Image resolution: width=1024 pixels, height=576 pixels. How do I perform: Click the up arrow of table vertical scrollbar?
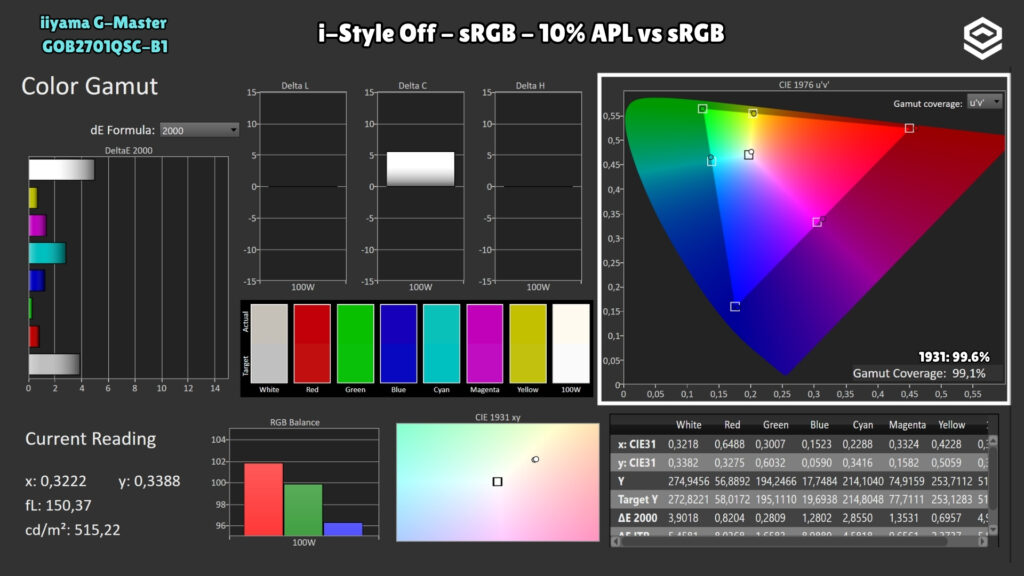pyautogui.click(x=993, y=441)
